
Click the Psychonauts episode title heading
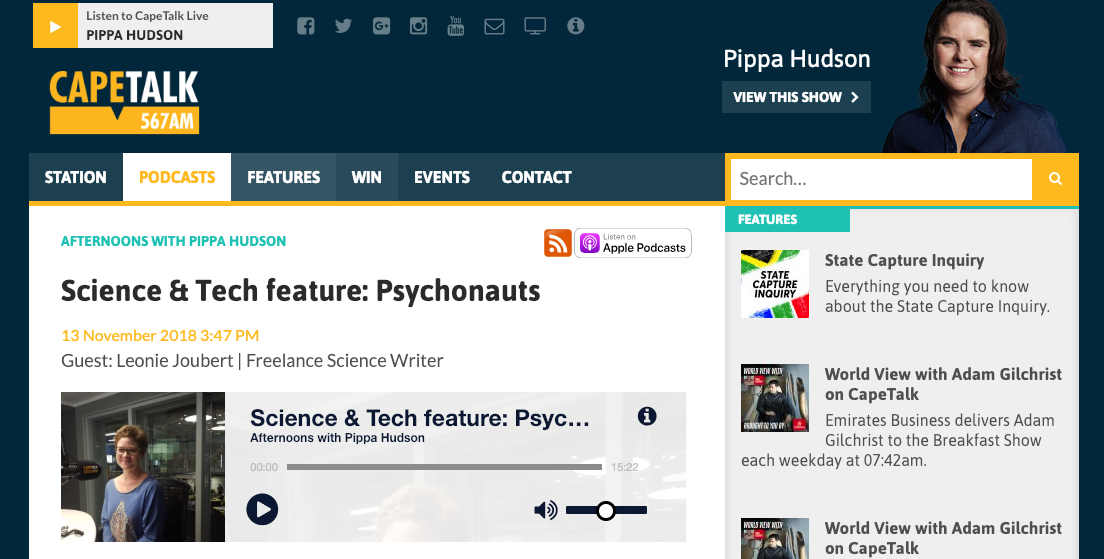301,291
